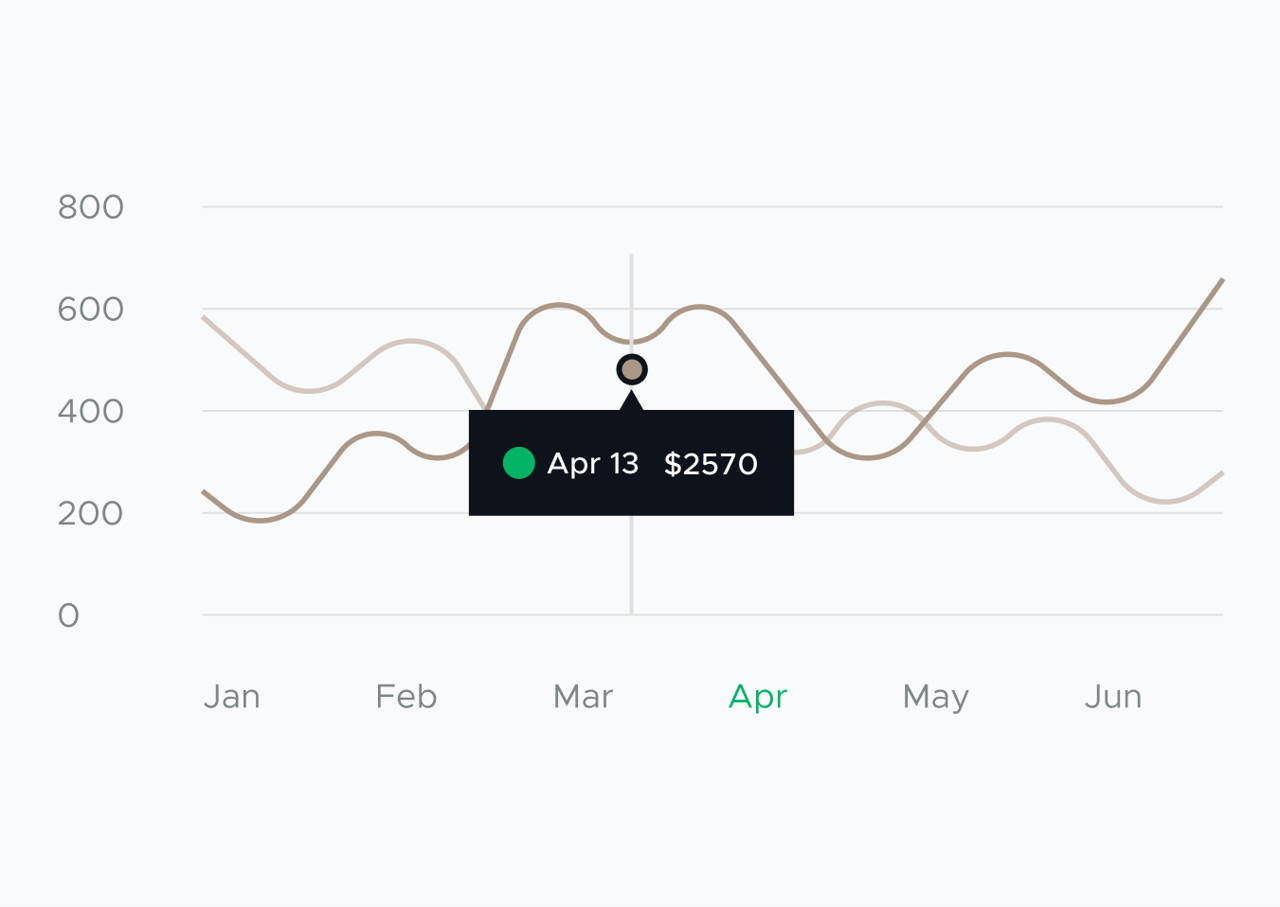Click the dark line's lowest dip near Jan

point(259,520)
